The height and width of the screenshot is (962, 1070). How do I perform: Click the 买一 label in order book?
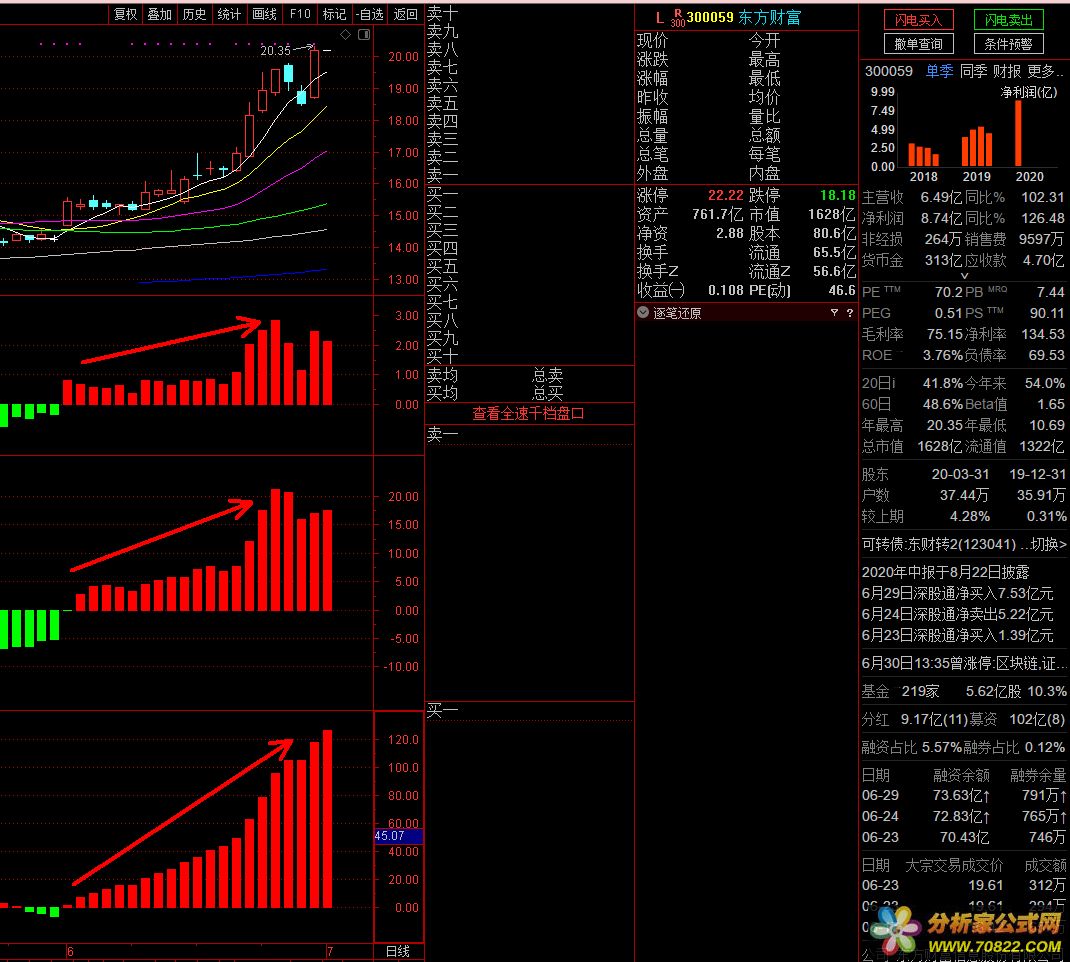[443, 195]
